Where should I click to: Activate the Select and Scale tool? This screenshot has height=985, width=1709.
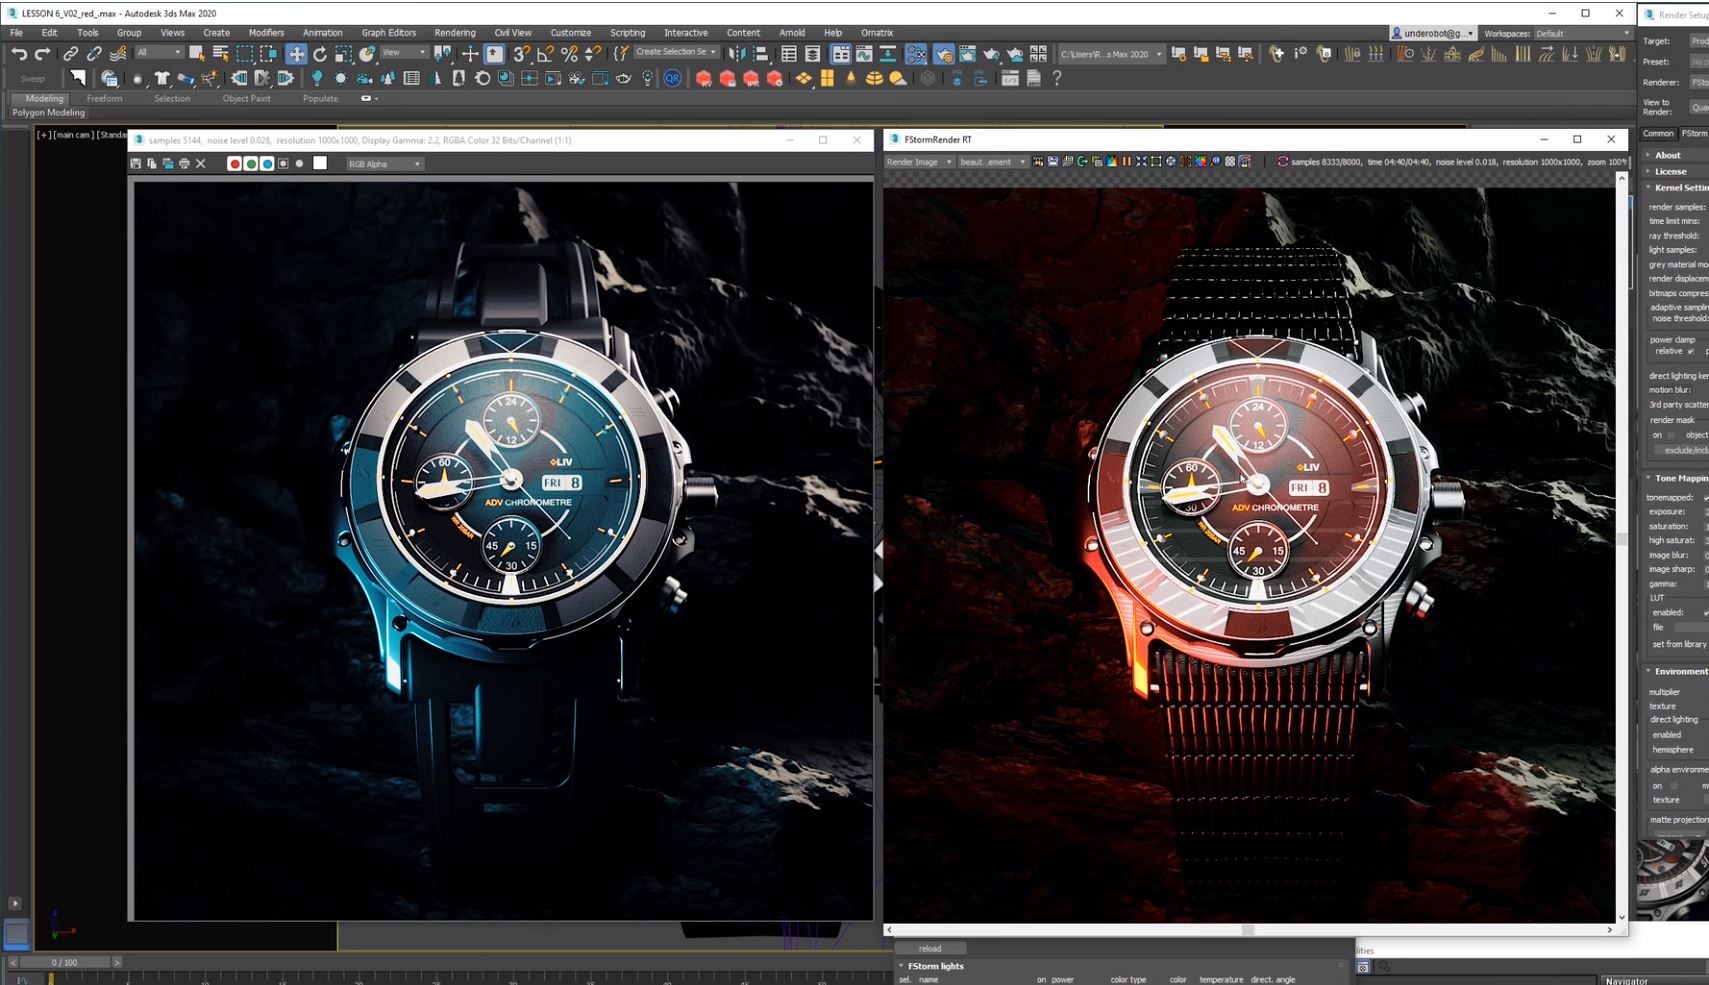point(343,54)
